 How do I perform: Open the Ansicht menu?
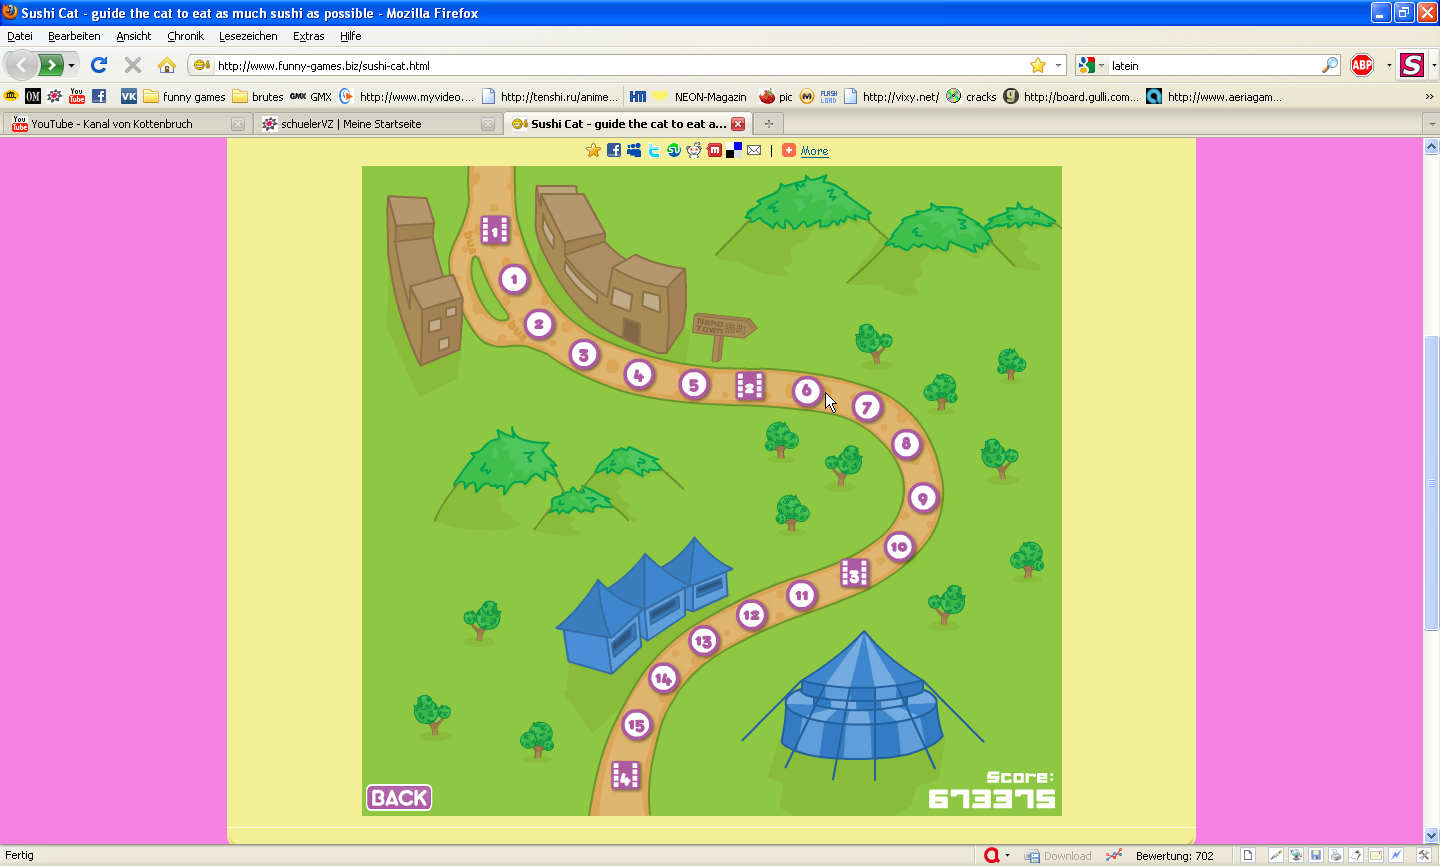134,36
